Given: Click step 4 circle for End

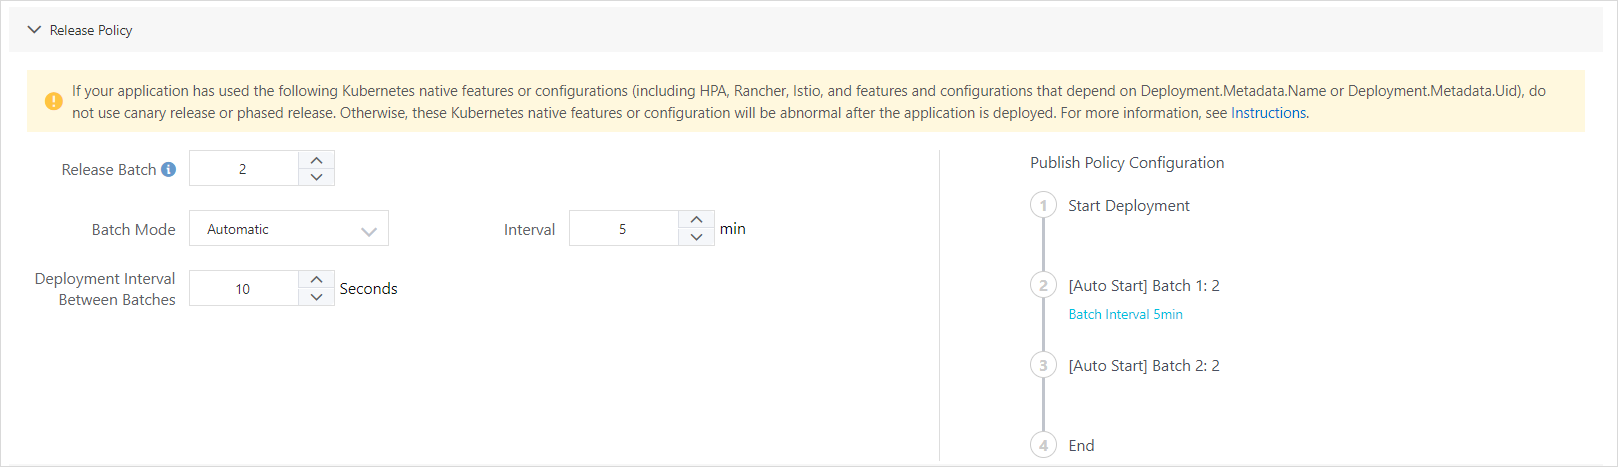Looking at the screenshot, I should [x=1043, y=445].
